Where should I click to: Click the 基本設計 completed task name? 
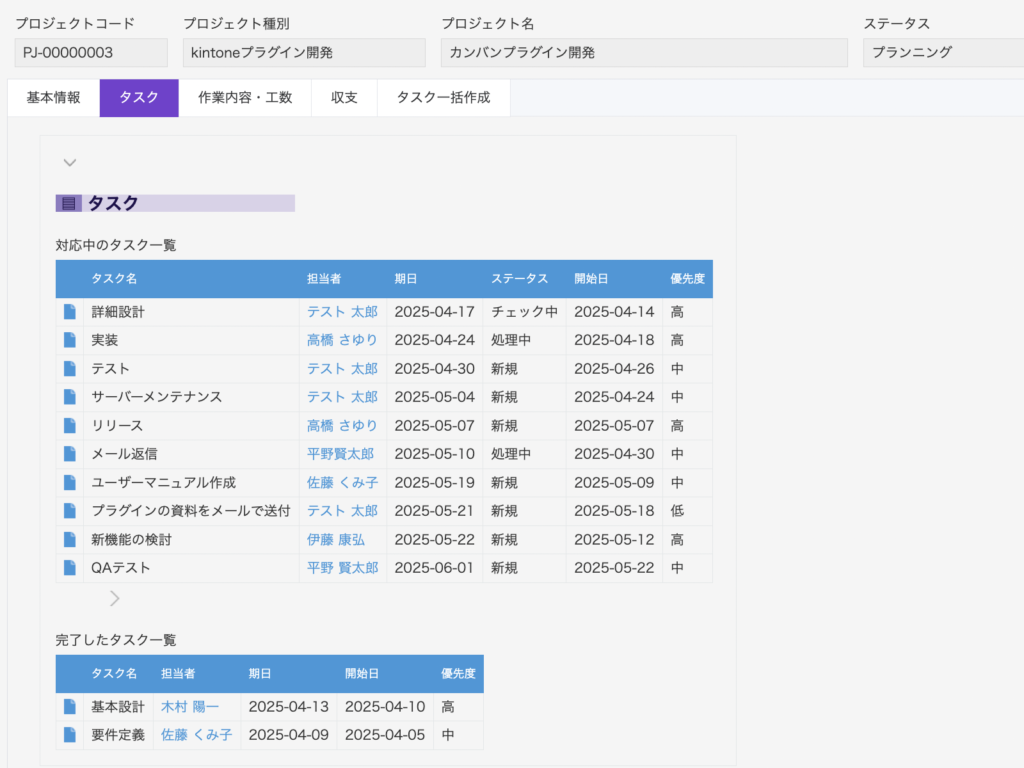(118, 706)
